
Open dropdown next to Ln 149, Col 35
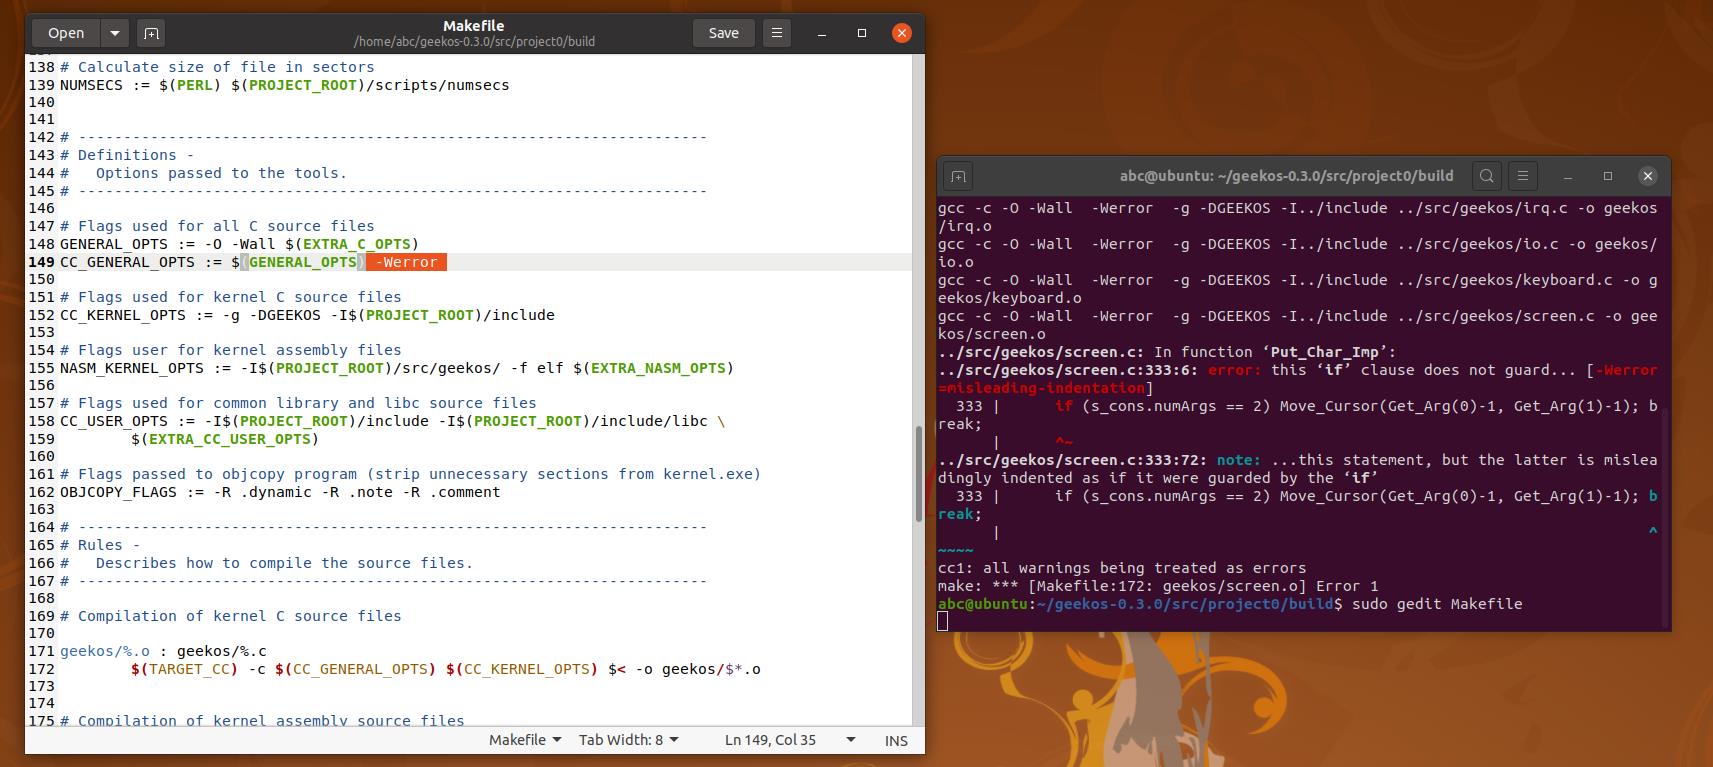(x=851, y=740)
